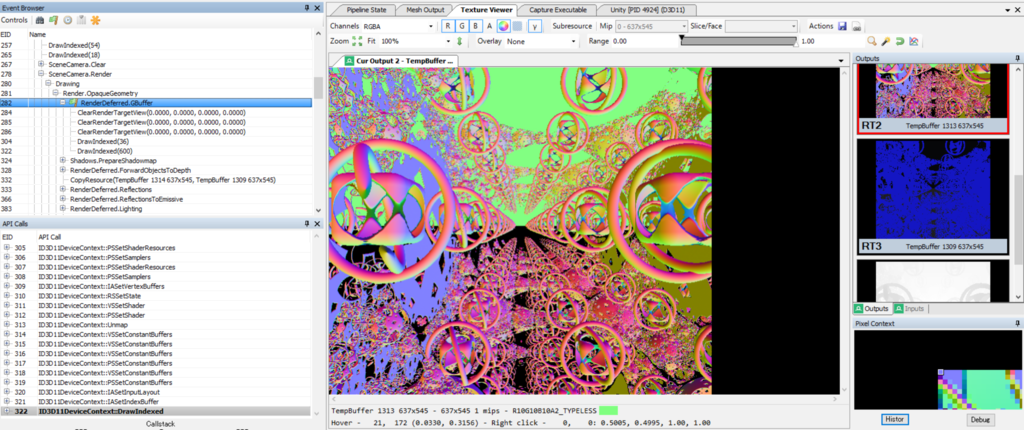Toggle the color wheel HDR multiply button

tap(503, 26)
